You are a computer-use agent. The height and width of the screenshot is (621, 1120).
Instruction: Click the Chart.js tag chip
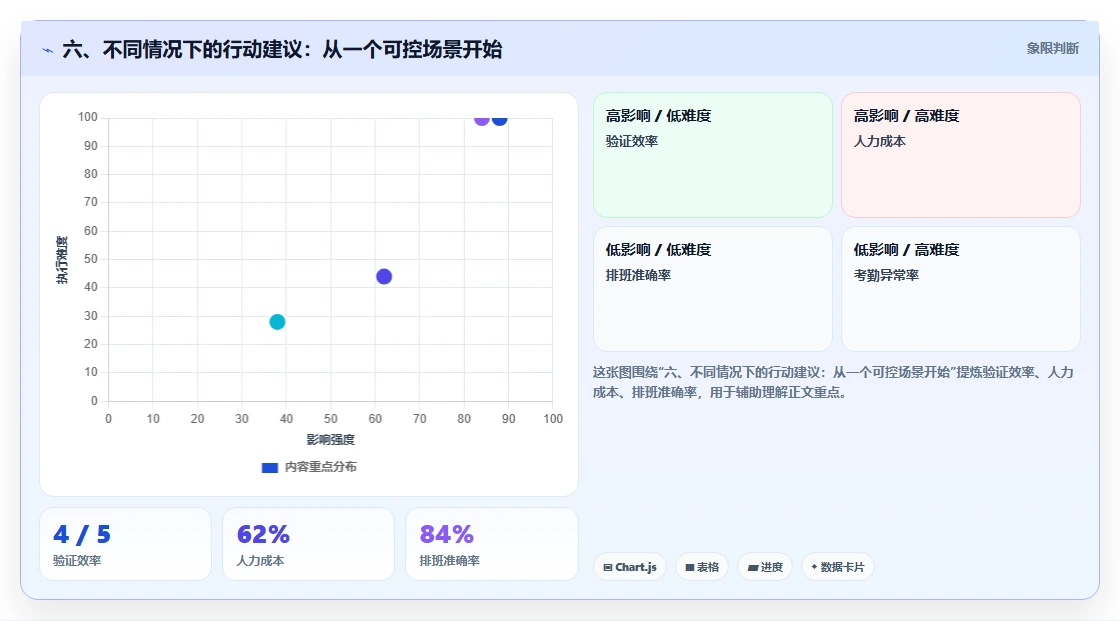click(630, 567)
